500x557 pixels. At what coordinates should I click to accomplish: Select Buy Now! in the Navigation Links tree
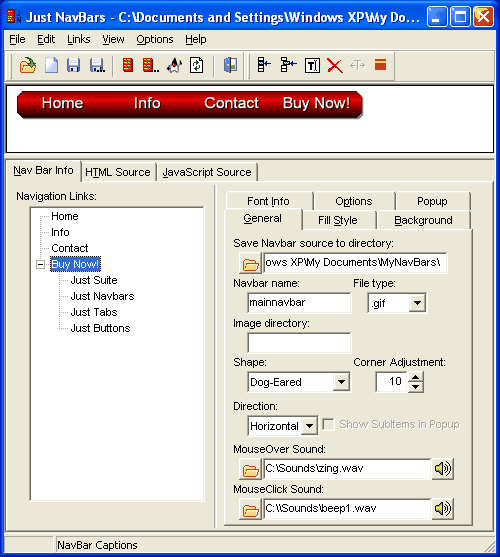(75, 264)
